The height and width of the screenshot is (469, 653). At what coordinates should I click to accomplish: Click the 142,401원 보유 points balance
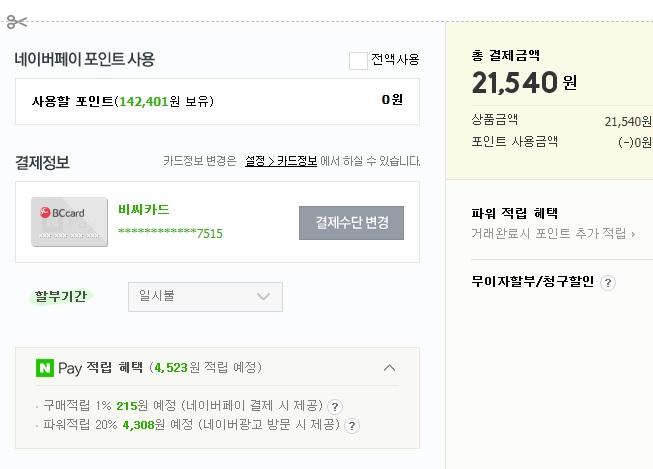coord(165,101)
